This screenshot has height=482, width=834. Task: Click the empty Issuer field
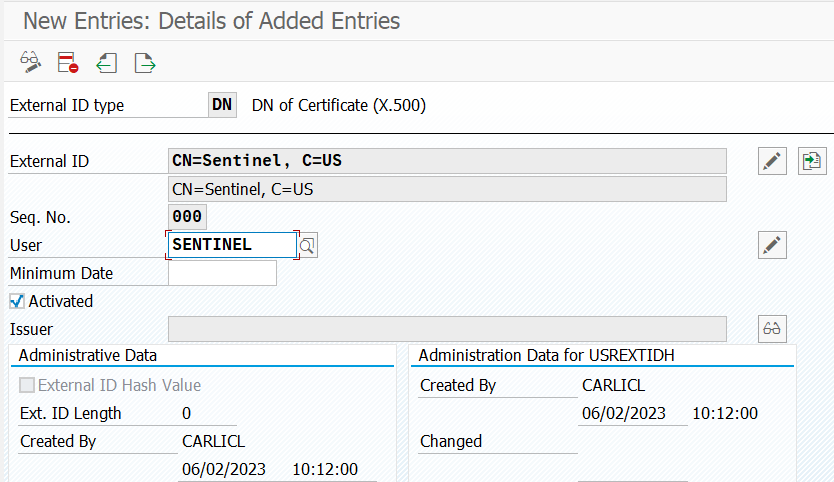447,329
